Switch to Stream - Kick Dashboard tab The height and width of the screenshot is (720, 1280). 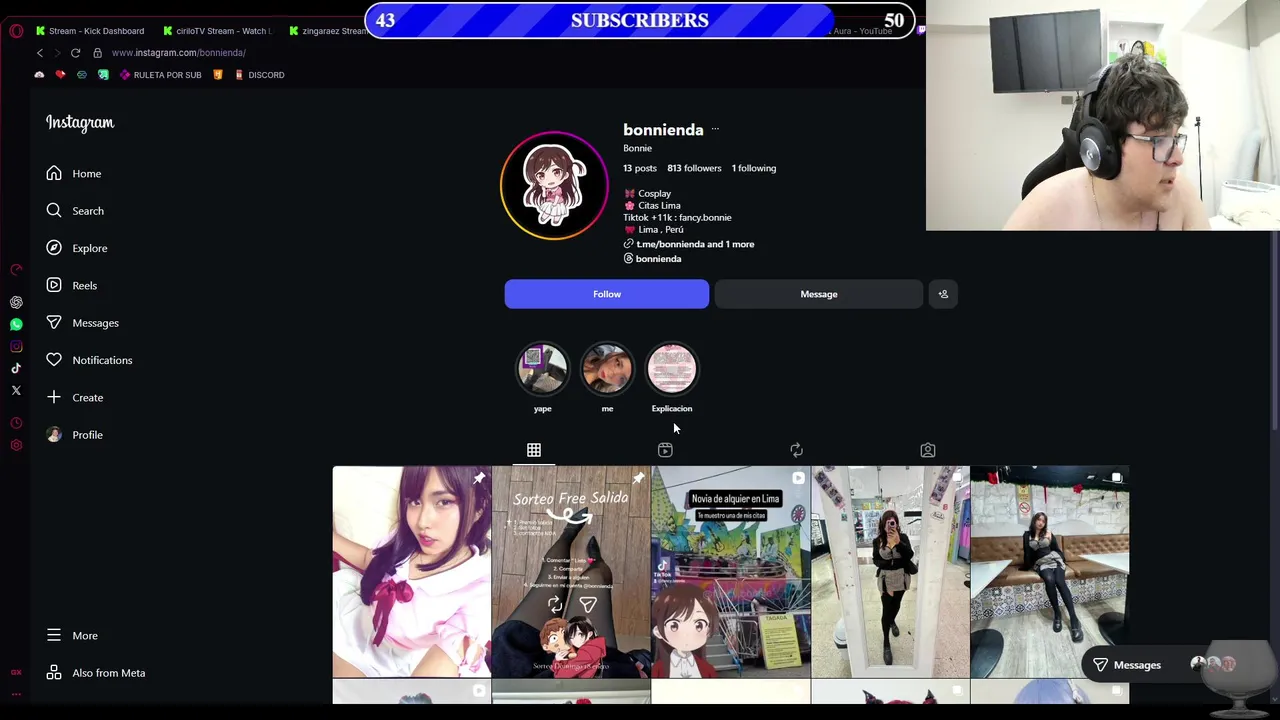[90, 31]
